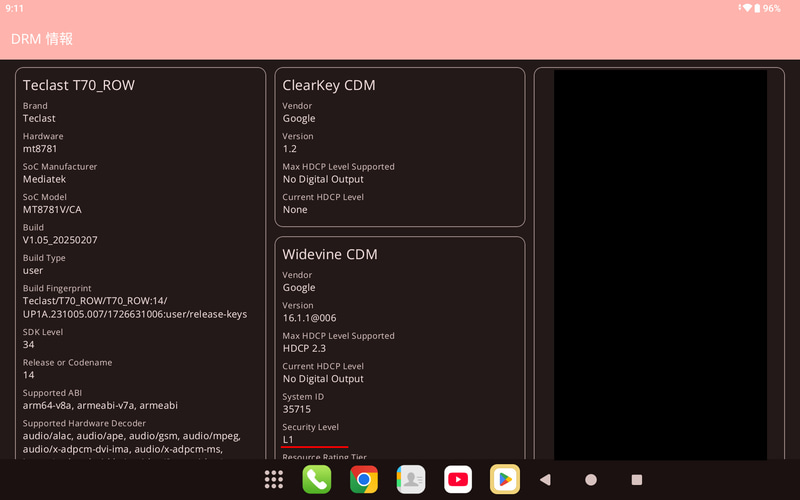Viewport: 800px width, 500px height.
Task: Select ClearKey version 1.2
Action: coord(290,148)
